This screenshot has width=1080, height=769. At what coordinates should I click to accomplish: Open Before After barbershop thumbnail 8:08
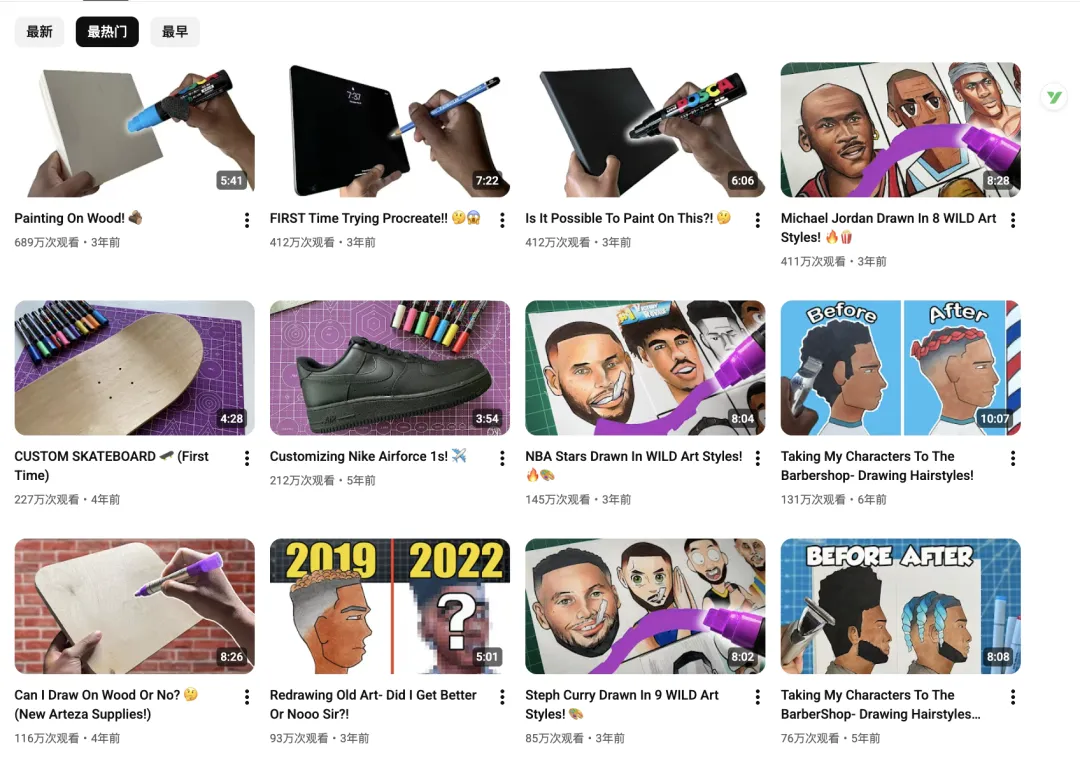tap(900, 606)
